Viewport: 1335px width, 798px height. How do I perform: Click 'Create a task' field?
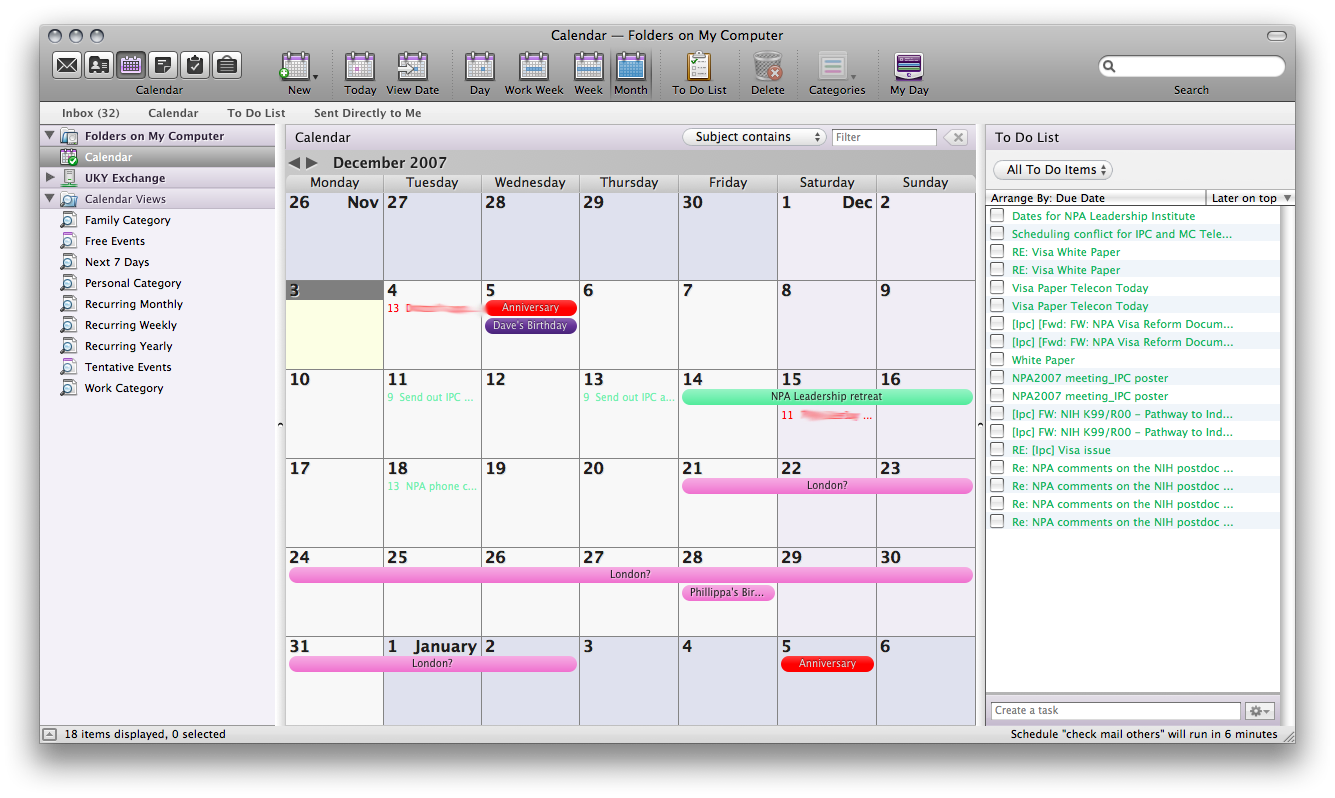tap(1116, 711)
